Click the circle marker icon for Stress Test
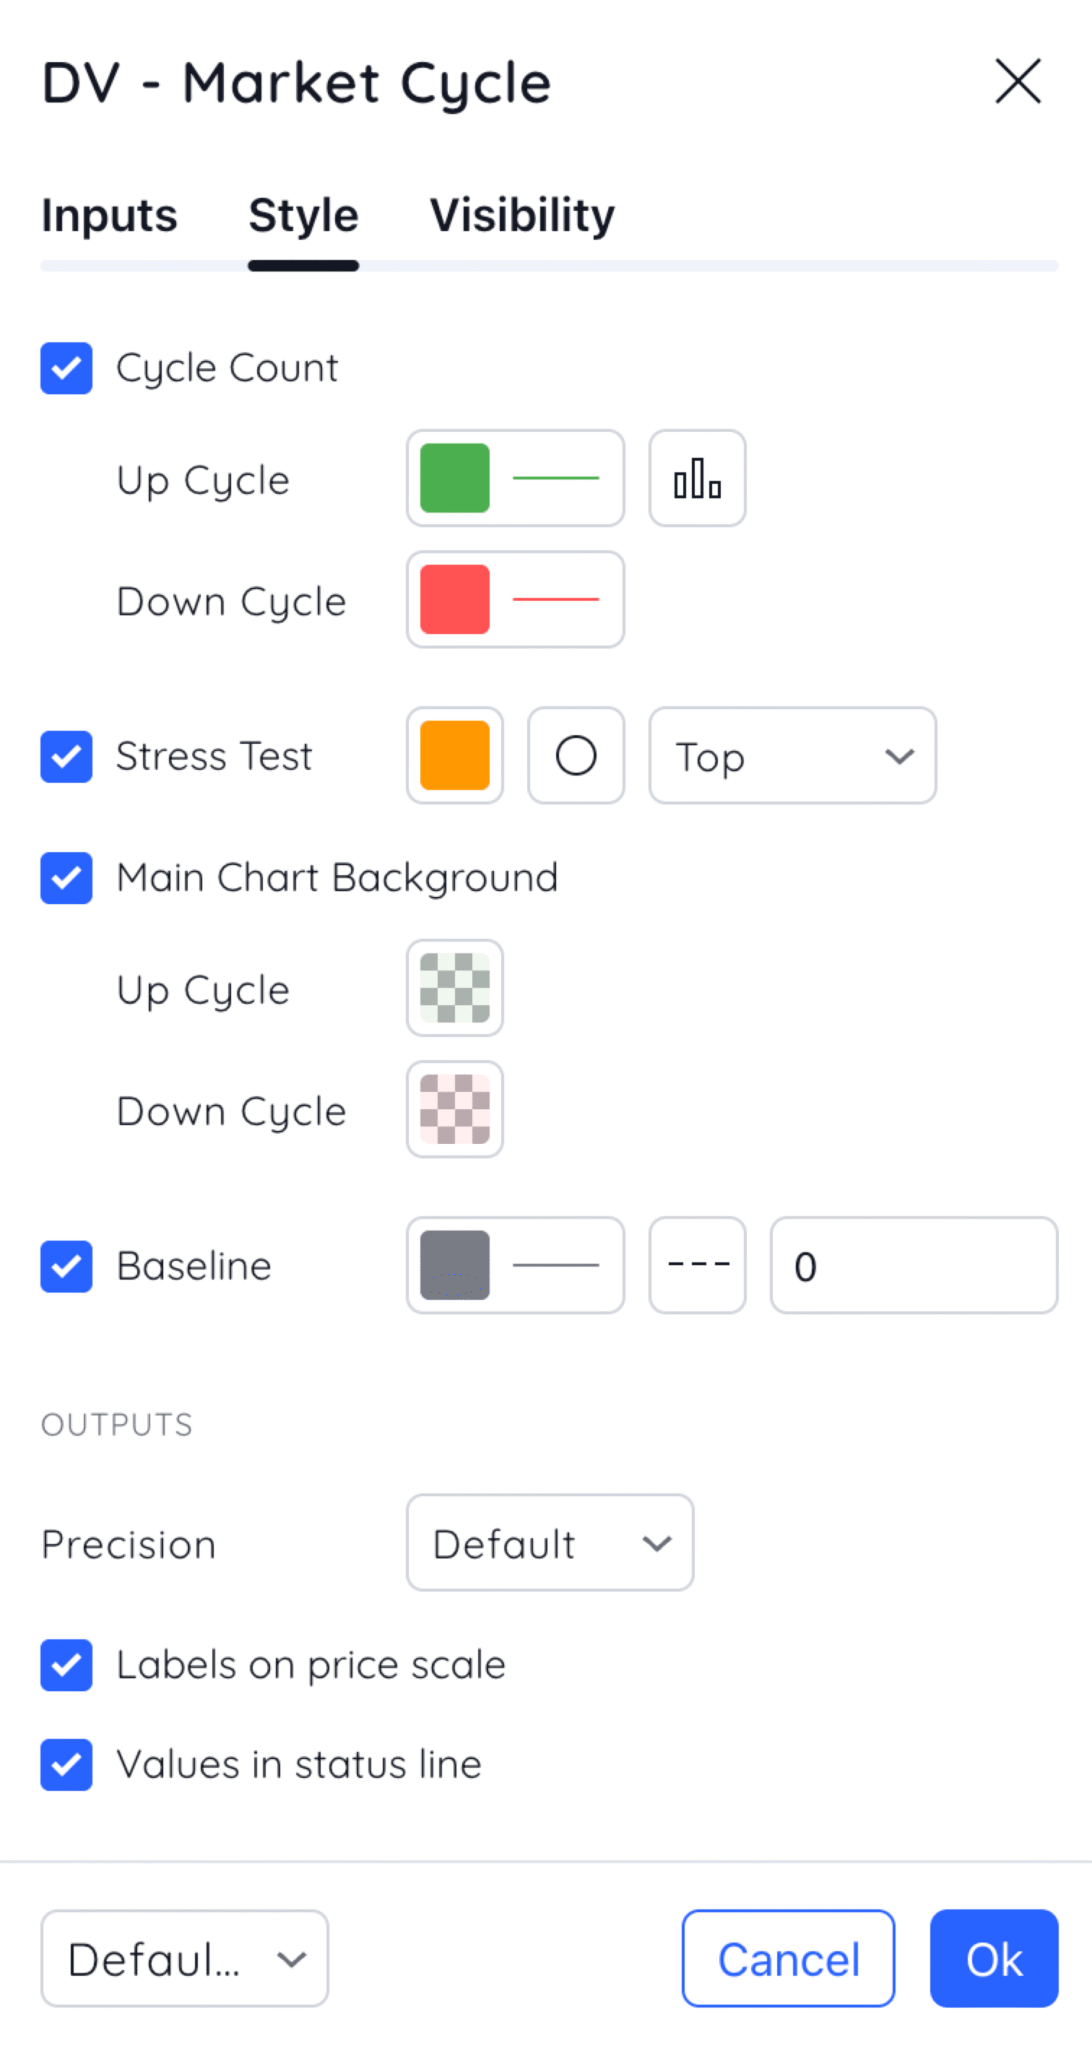 [576, 756]
